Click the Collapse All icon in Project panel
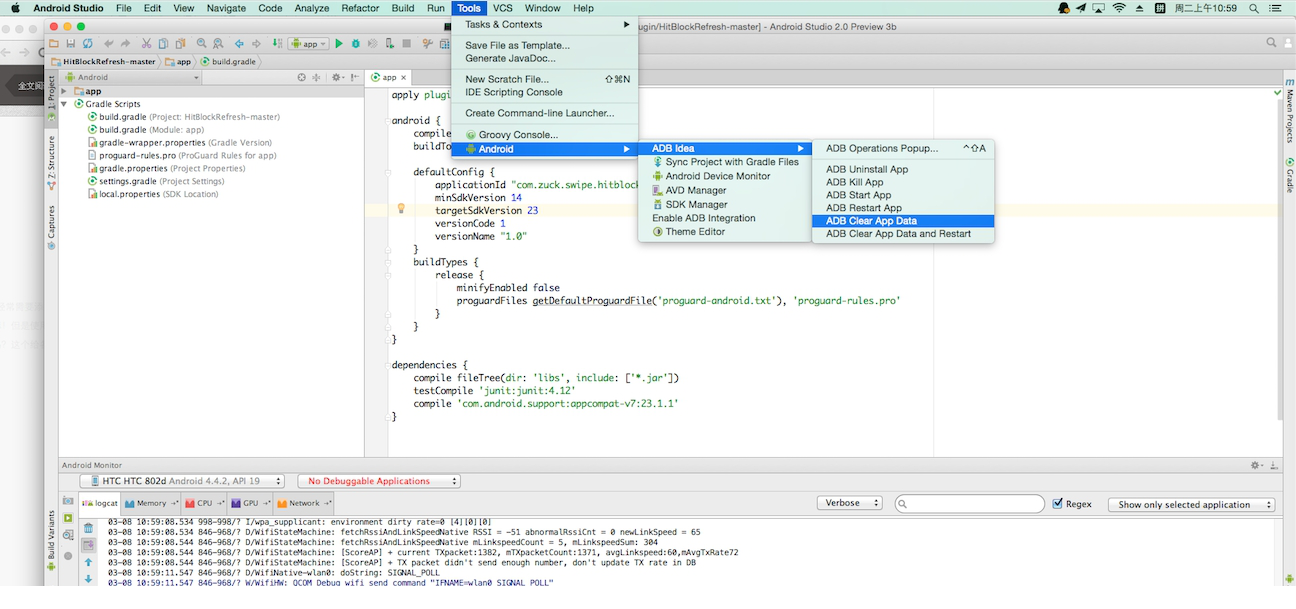 [316, 77]
